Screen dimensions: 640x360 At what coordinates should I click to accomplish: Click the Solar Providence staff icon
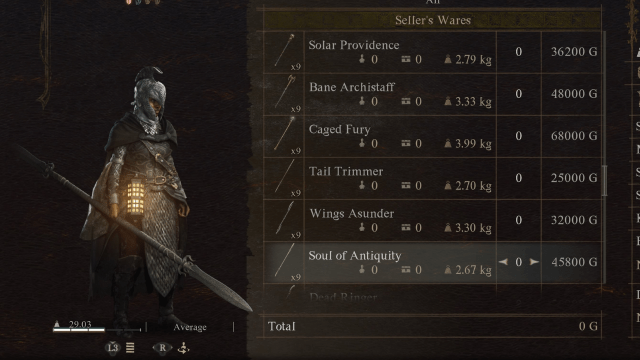[284, 52]
